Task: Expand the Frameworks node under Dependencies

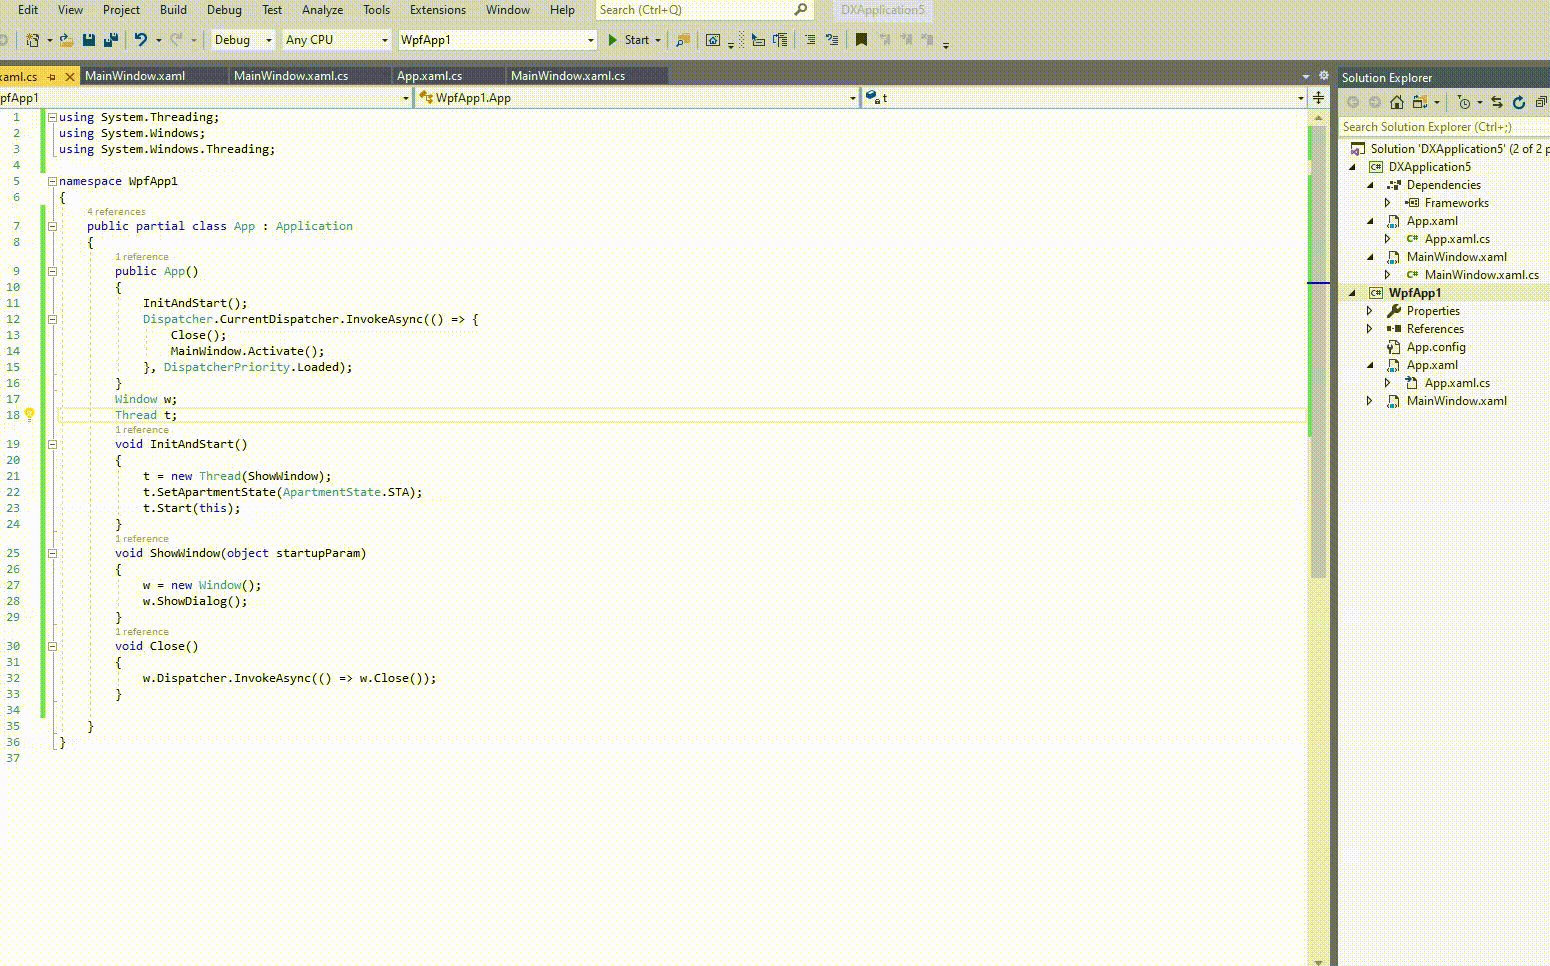Action: 1388,203
